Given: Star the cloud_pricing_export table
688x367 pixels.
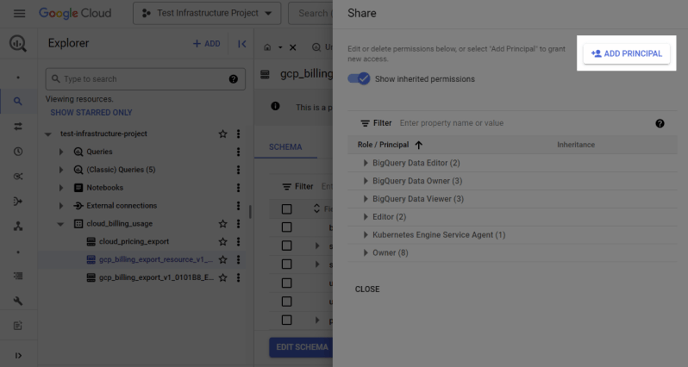Looking at the screenshot, I should coord(223,241).
